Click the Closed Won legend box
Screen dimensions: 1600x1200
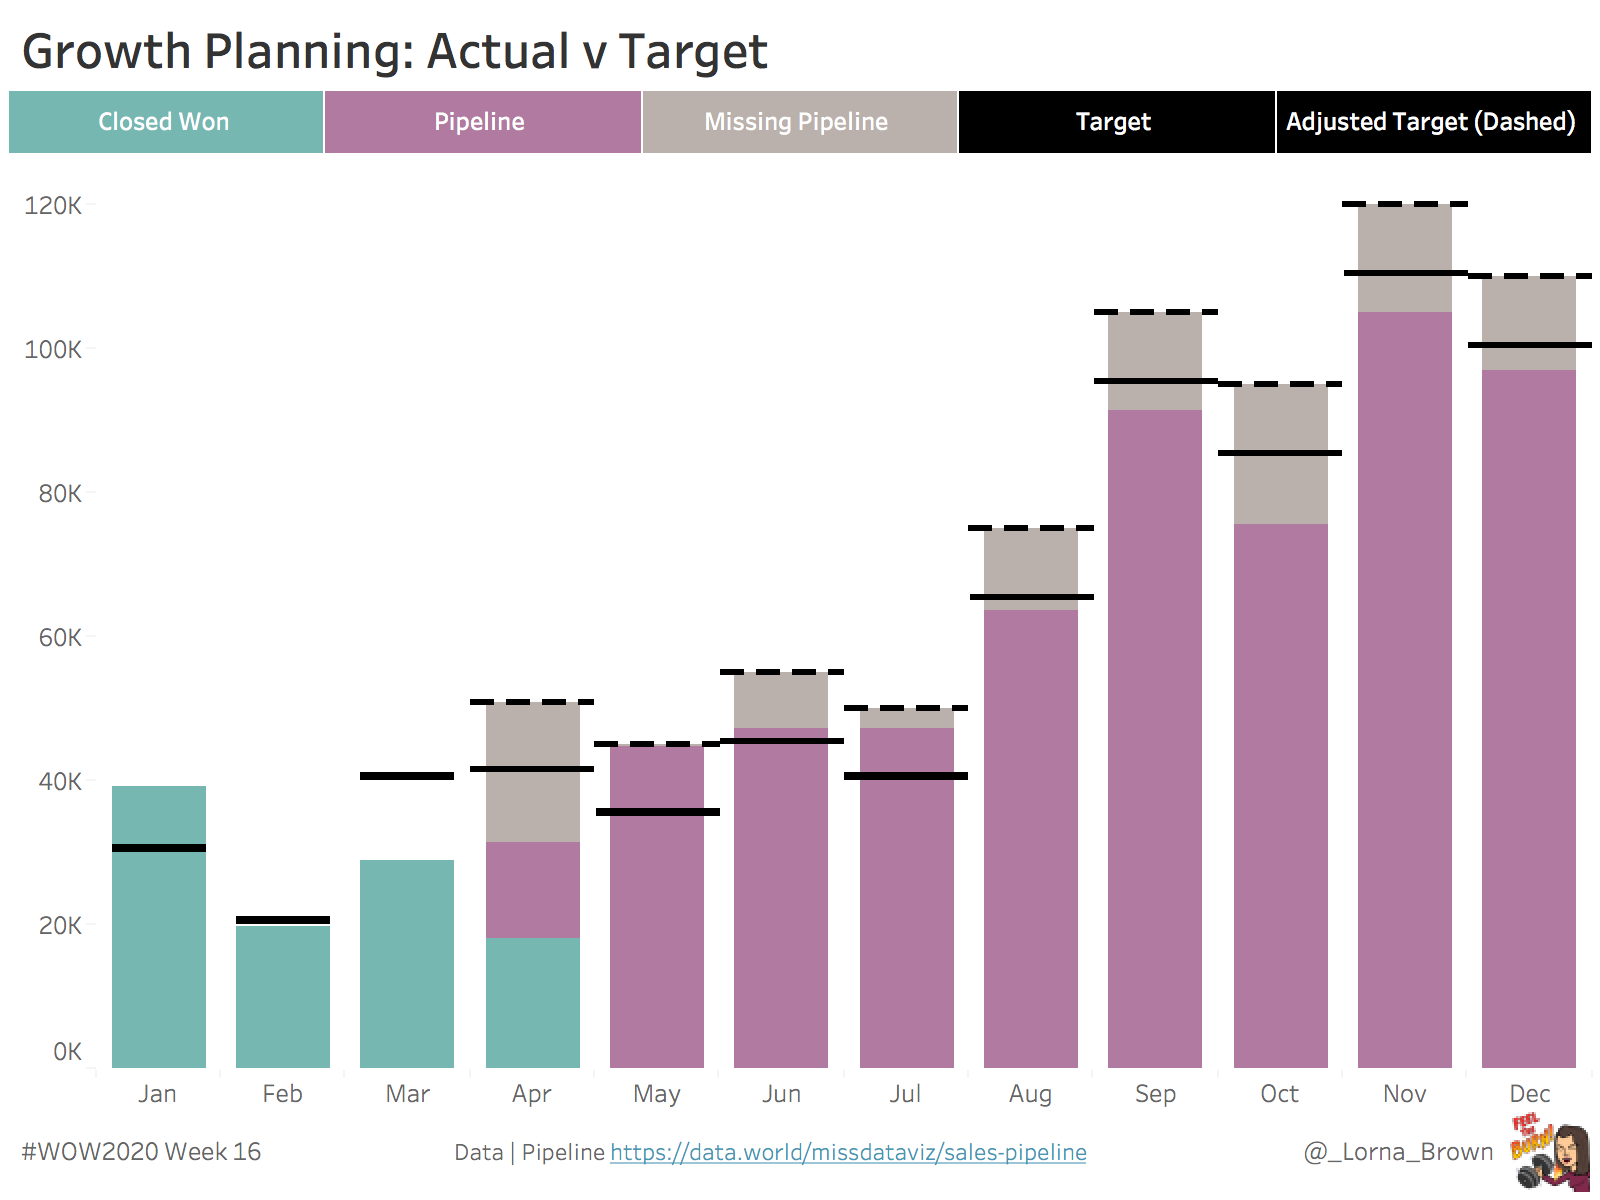pyautogui.click(x=166, y=122)
